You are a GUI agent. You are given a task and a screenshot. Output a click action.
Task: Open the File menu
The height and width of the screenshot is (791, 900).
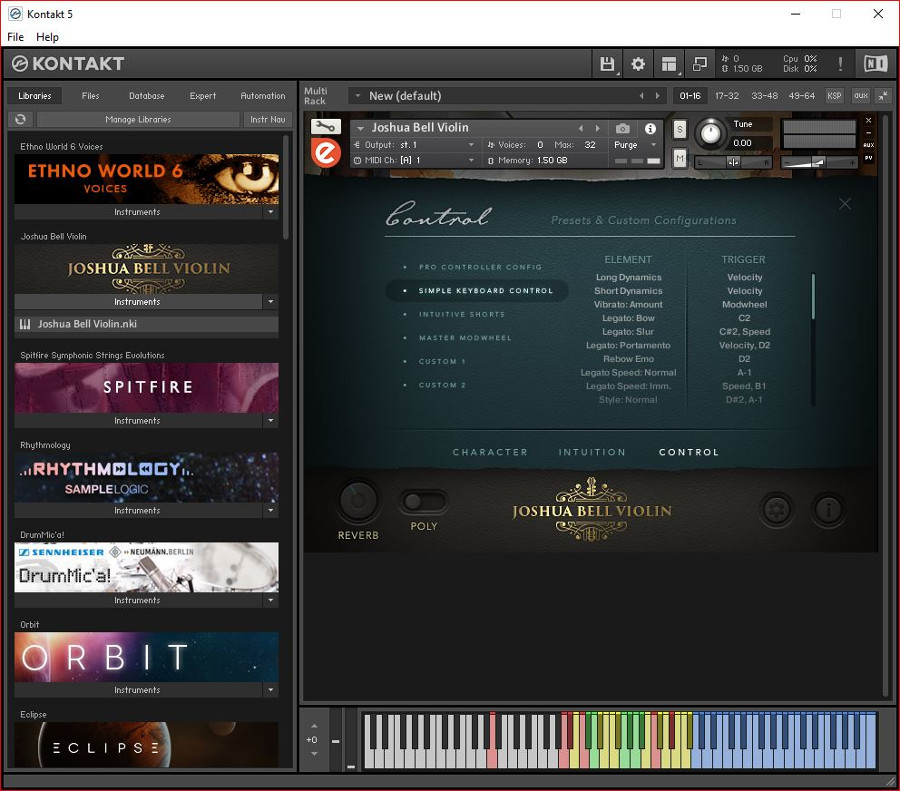(15, 37)
